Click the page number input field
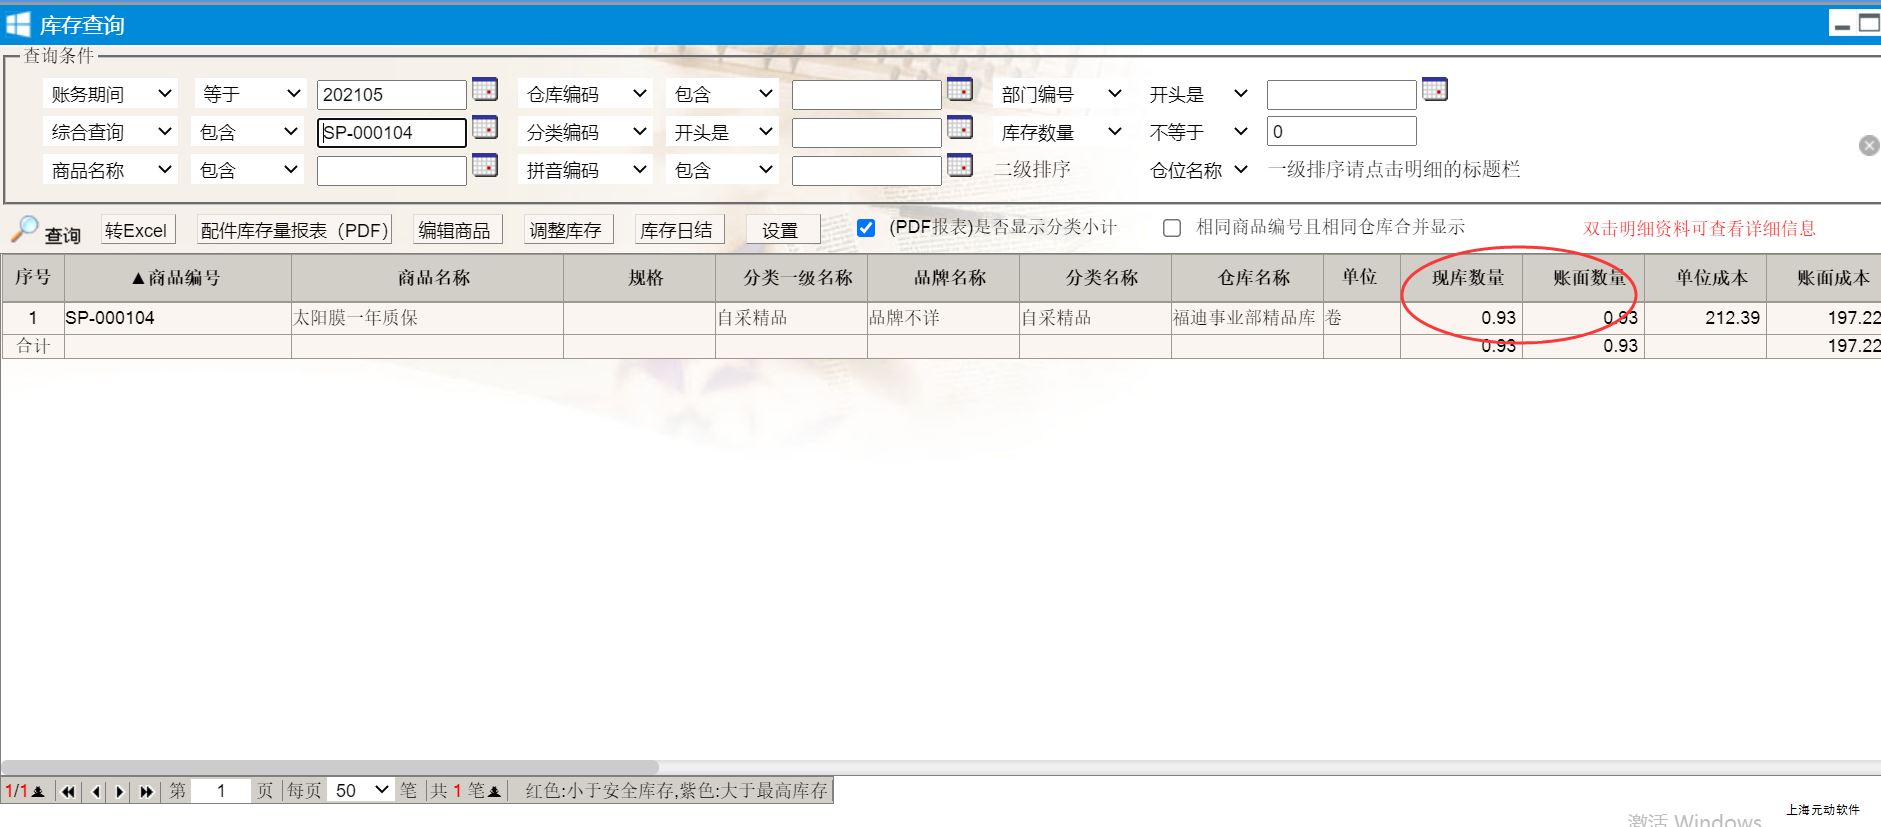Viewport: 1881px width, 827px height. tap(221, 790)
